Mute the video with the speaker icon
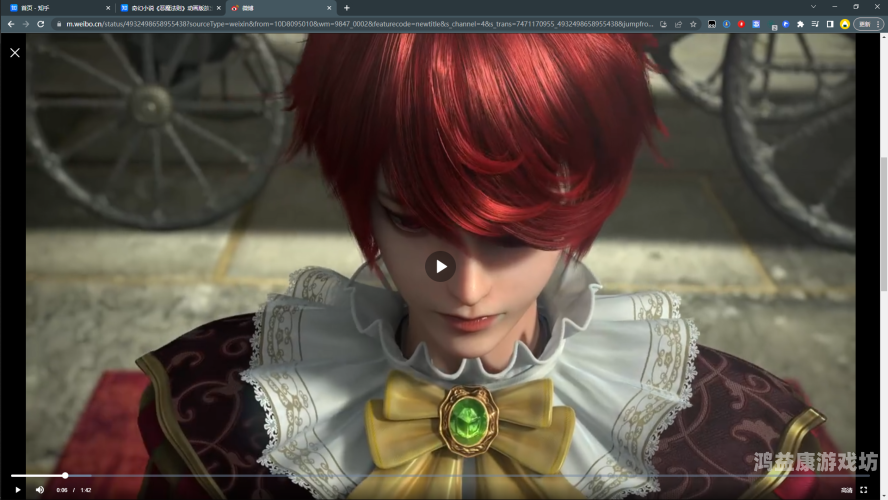 coord(40,490)
